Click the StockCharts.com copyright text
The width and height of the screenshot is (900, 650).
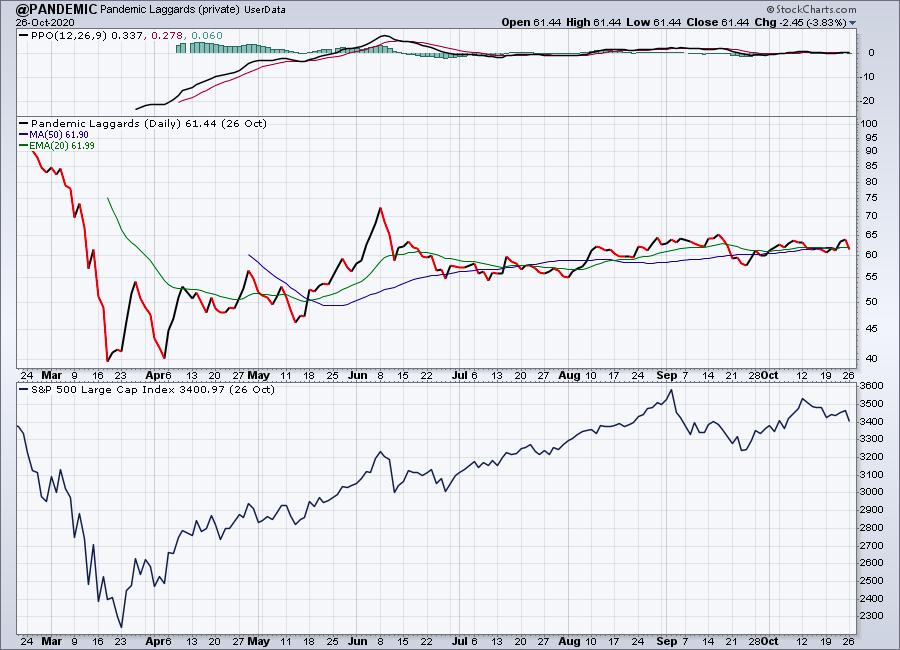pos(811,9)
